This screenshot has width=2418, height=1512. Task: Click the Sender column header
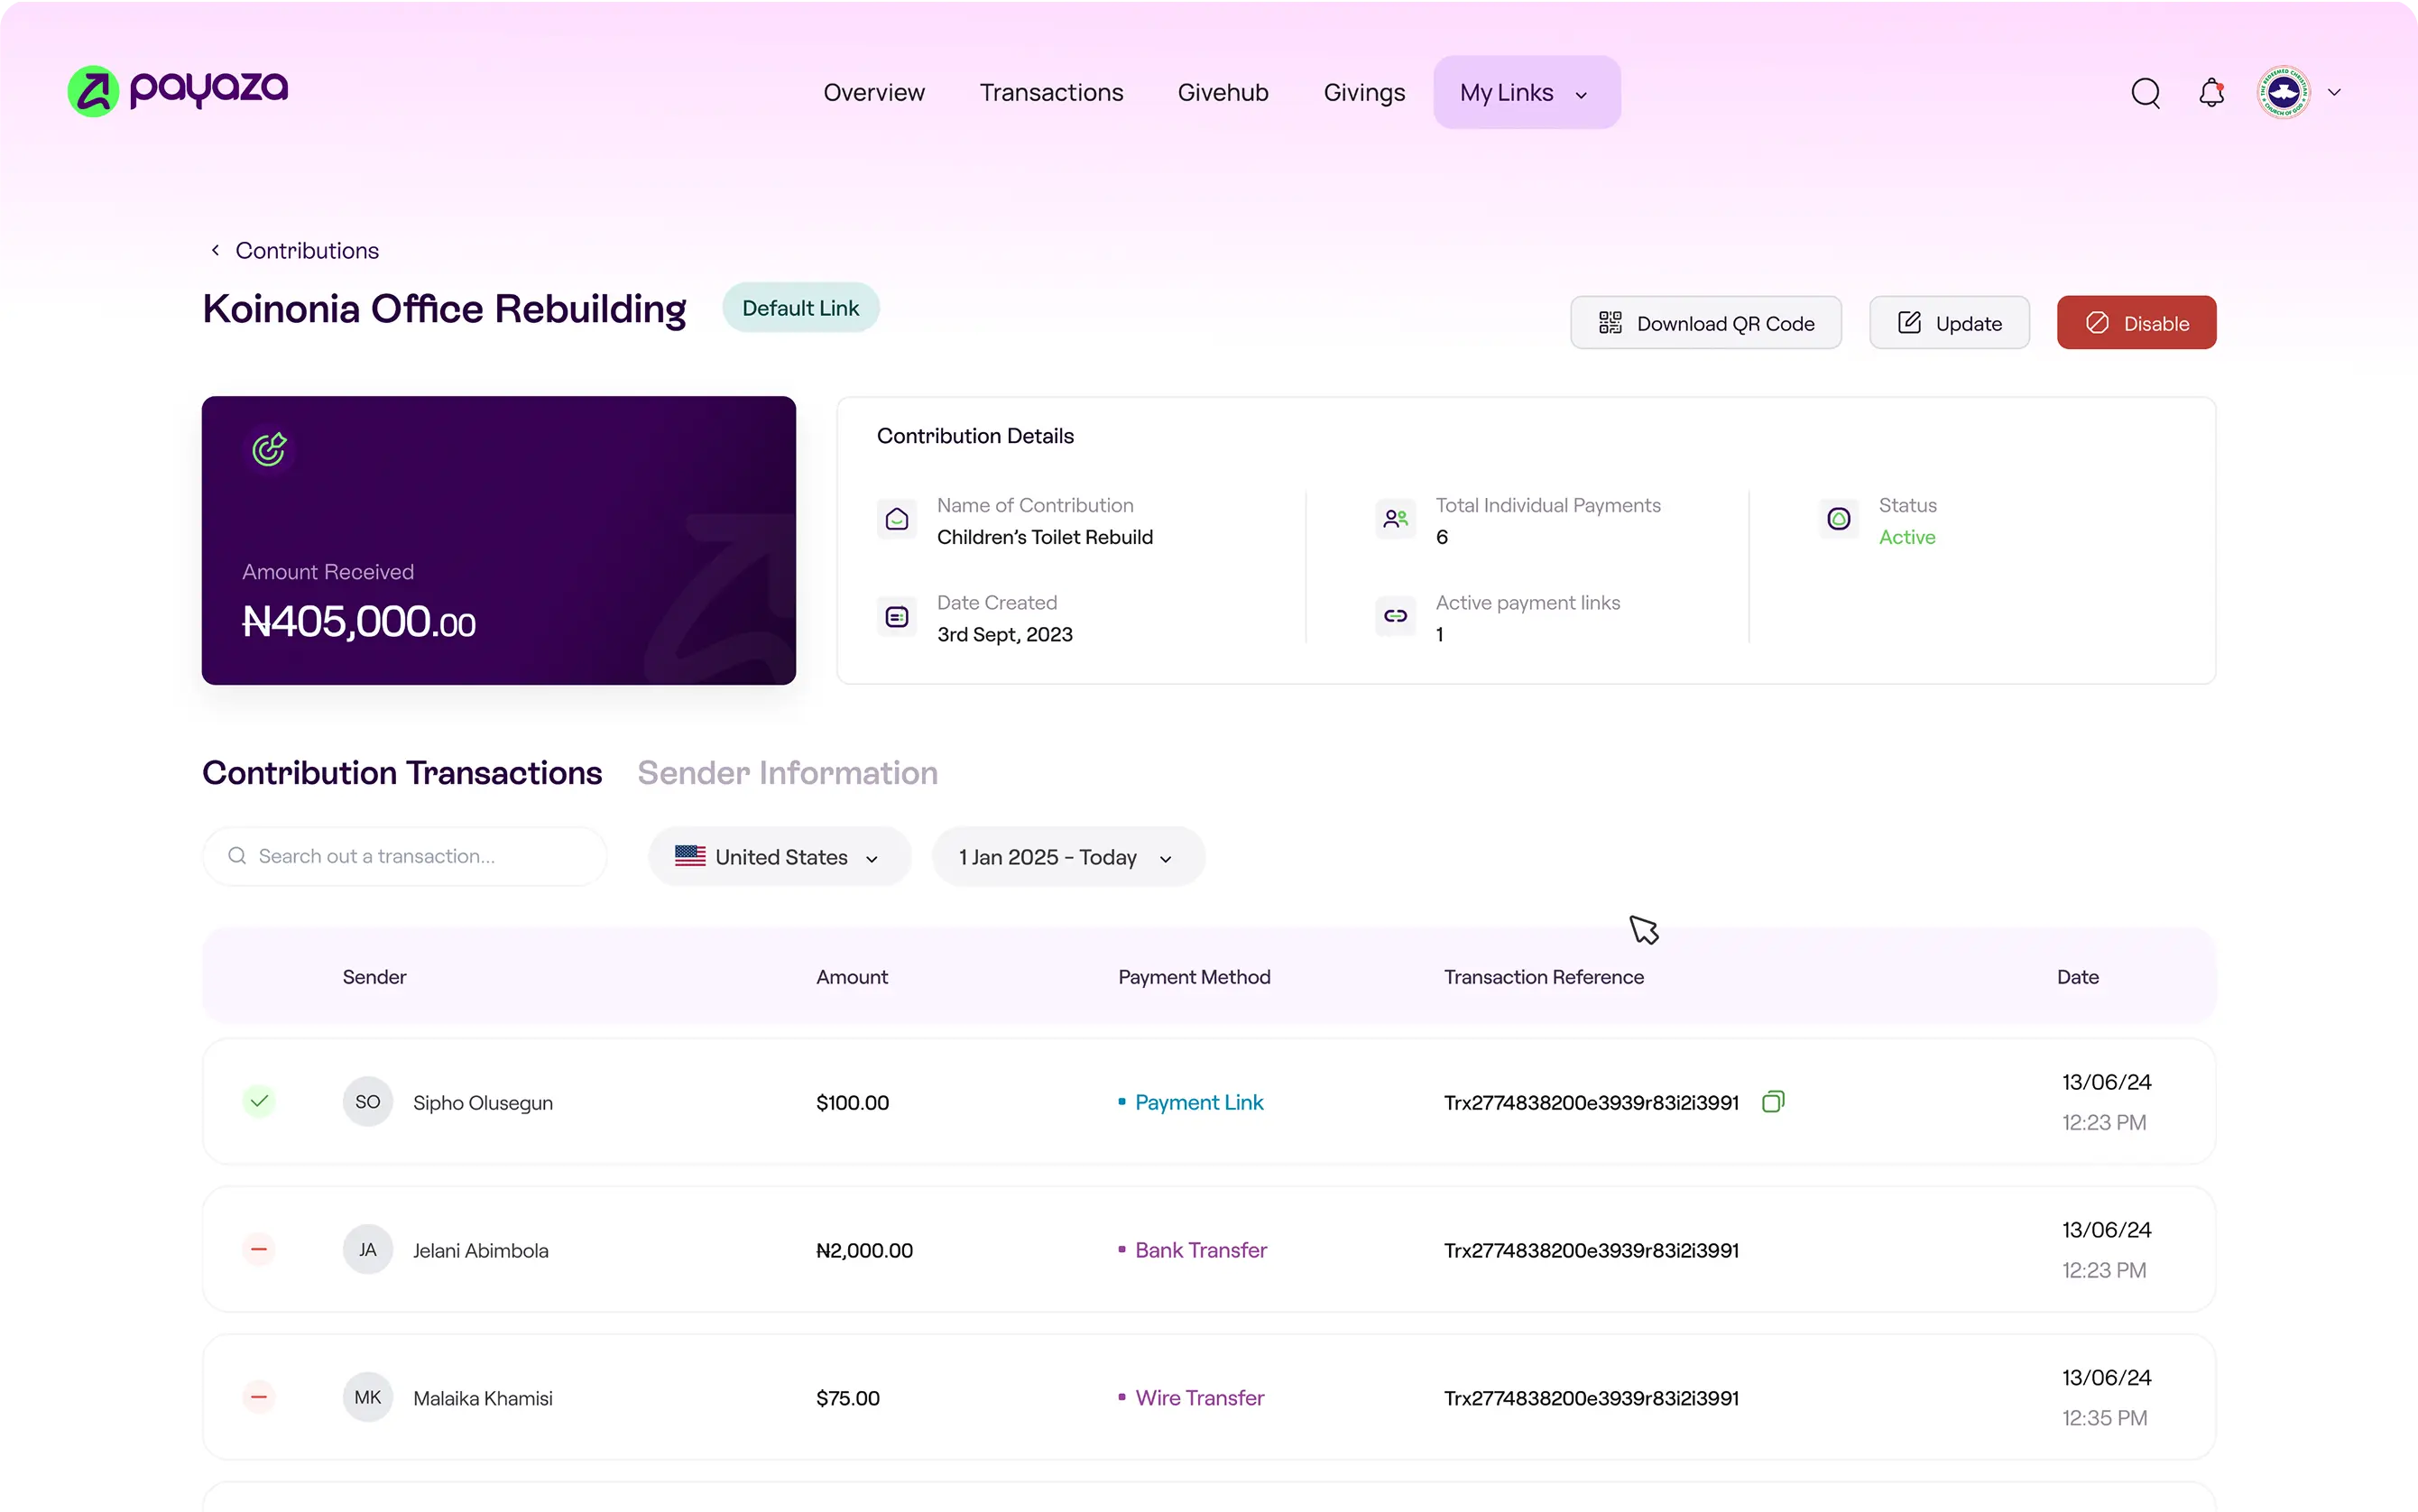coord(374,977)
